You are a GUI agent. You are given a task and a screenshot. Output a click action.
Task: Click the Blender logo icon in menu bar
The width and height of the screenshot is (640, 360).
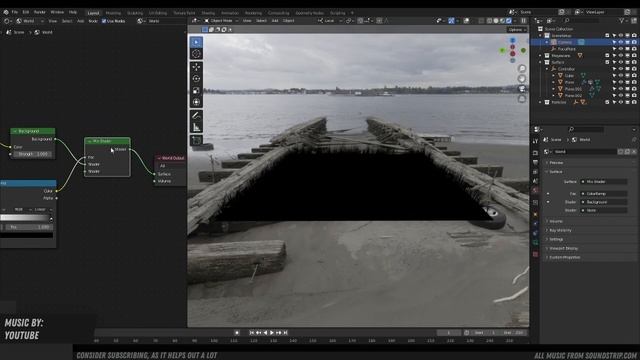coord(6,12)
